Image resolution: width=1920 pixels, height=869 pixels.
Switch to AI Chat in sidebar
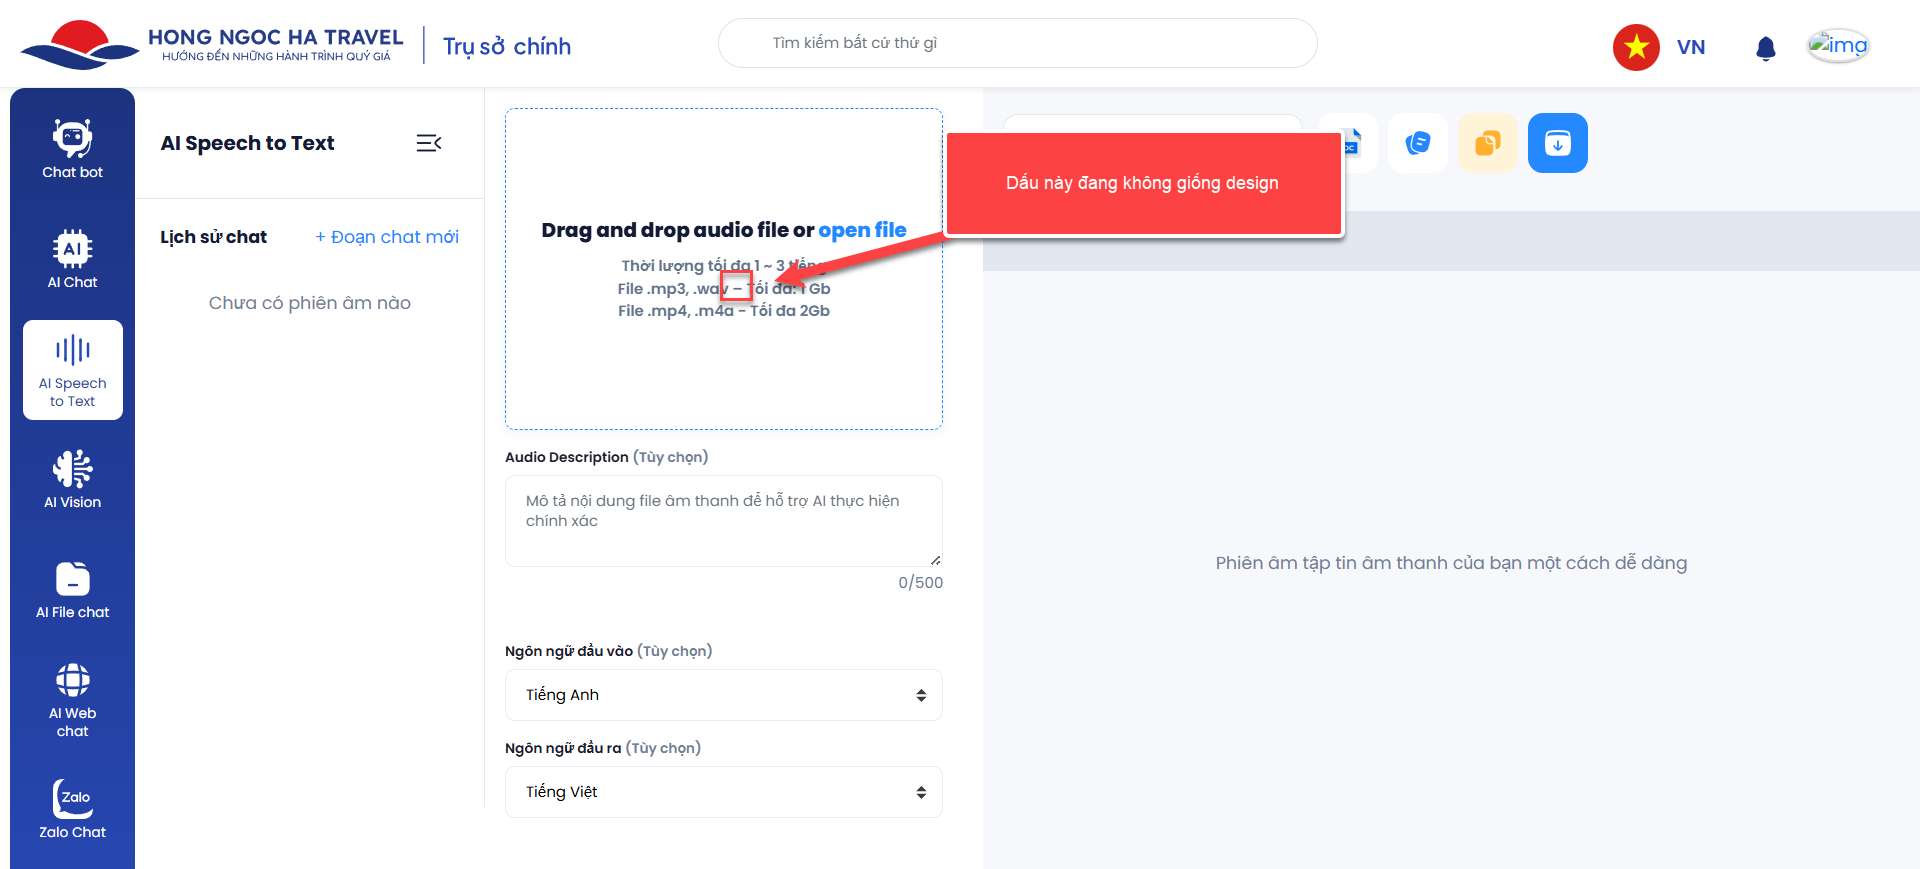click(72, 260)
